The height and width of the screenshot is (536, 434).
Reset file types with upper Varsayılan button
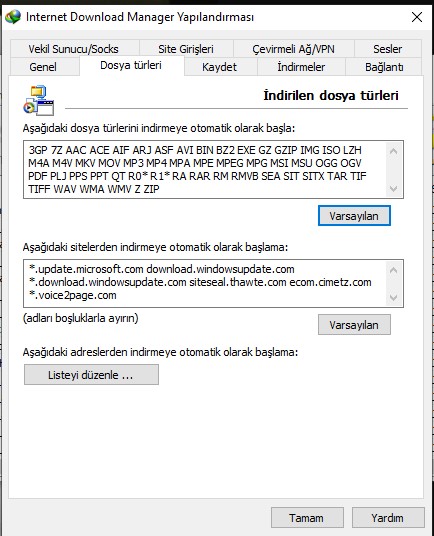coord(354,216)
